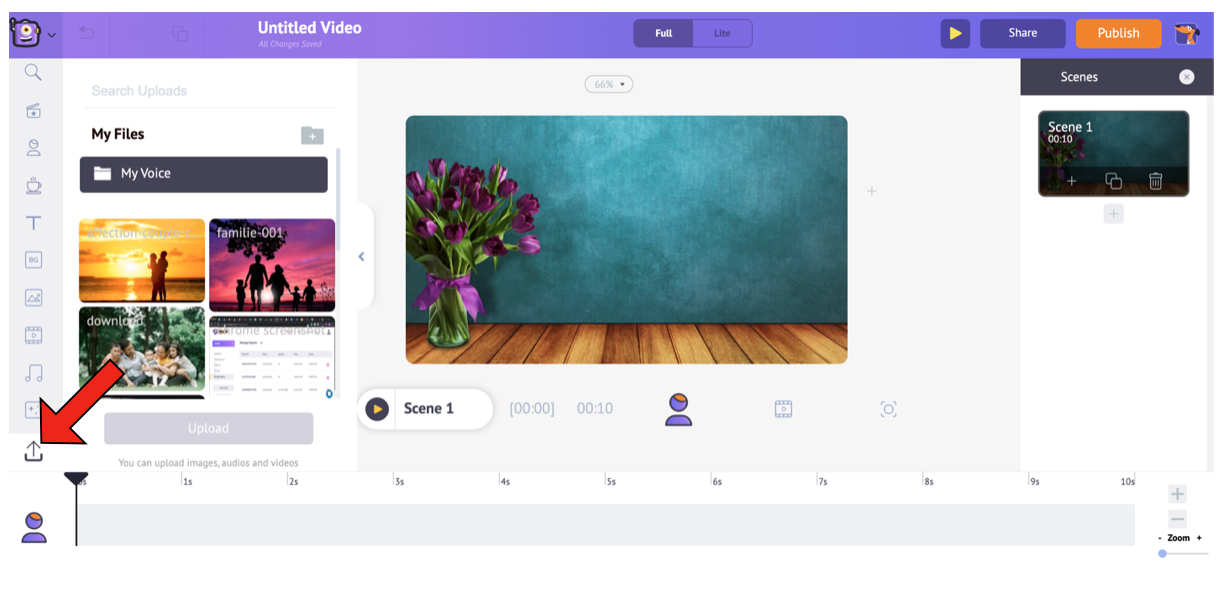Open the Upload section in sidebar
The height and width of the screenshot is (590, 1228).
33,452
